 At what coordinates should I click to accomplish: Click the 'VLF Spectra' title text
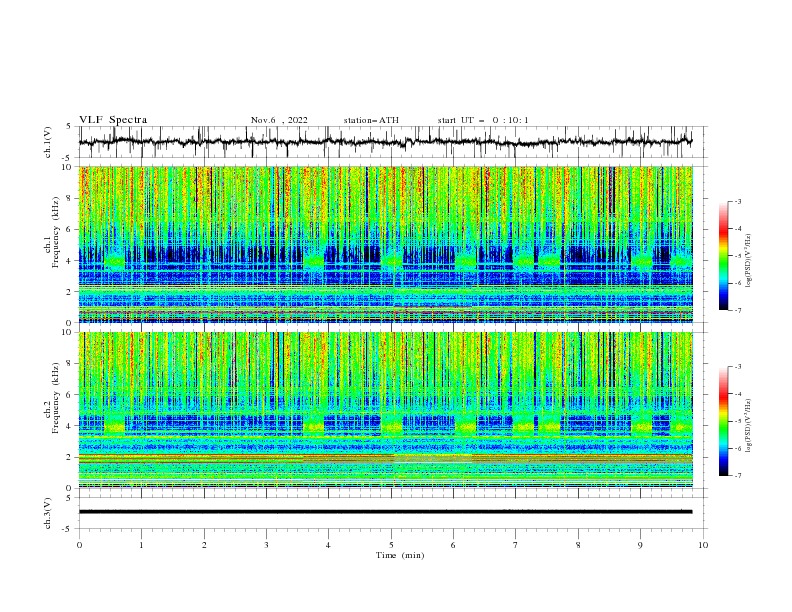coord(113,120)
